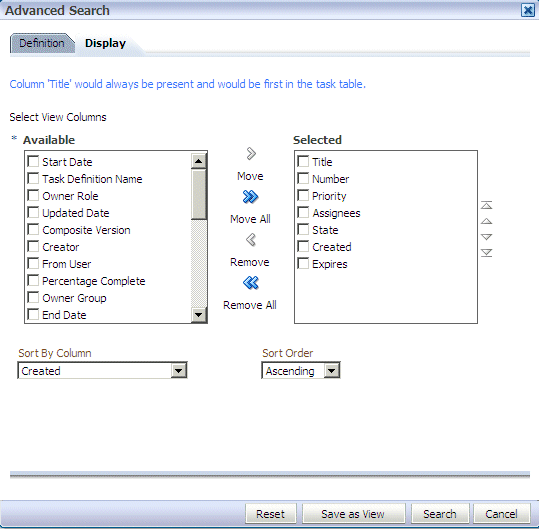Click the double-arrow Move All icon
This screenshot has height=529, width=539.
[x=250, y=197]
